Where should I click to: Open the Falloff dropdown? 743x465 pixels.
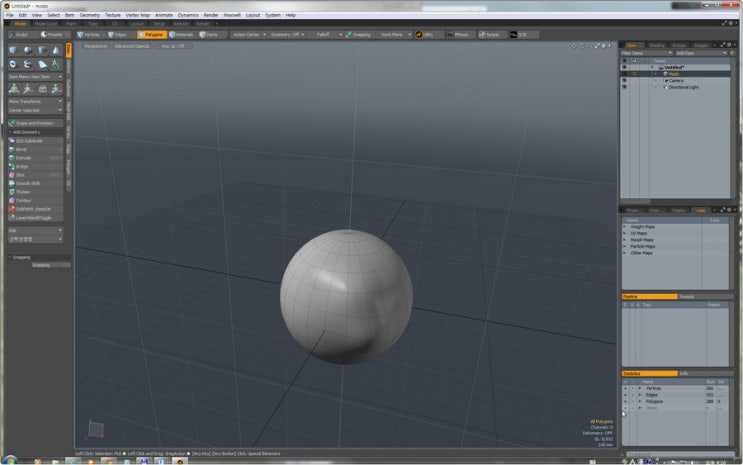[x=328, y=35]
